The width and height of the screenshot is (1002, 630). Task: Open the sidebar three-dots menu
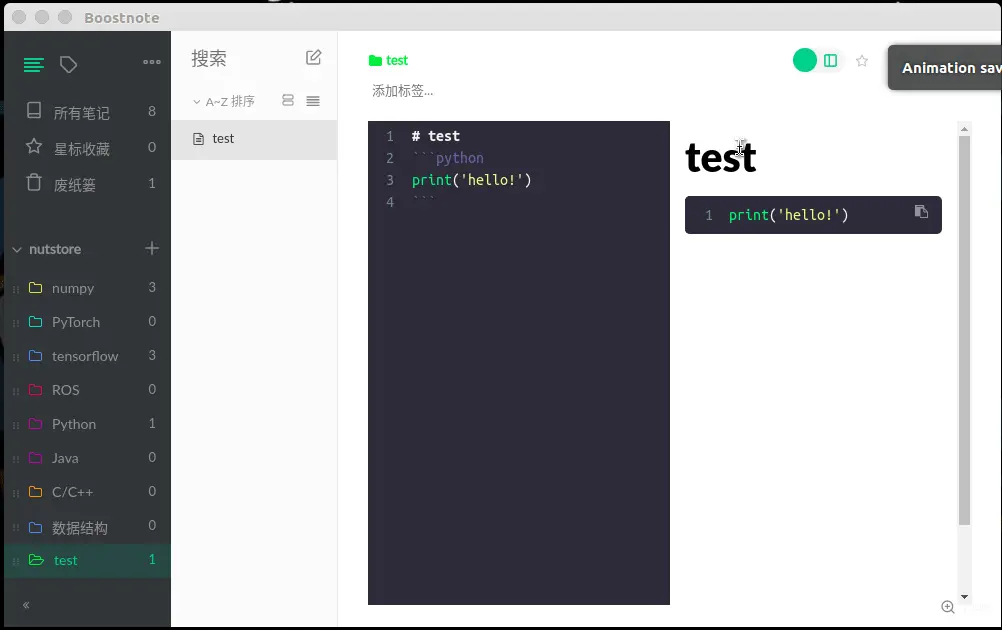151,62
